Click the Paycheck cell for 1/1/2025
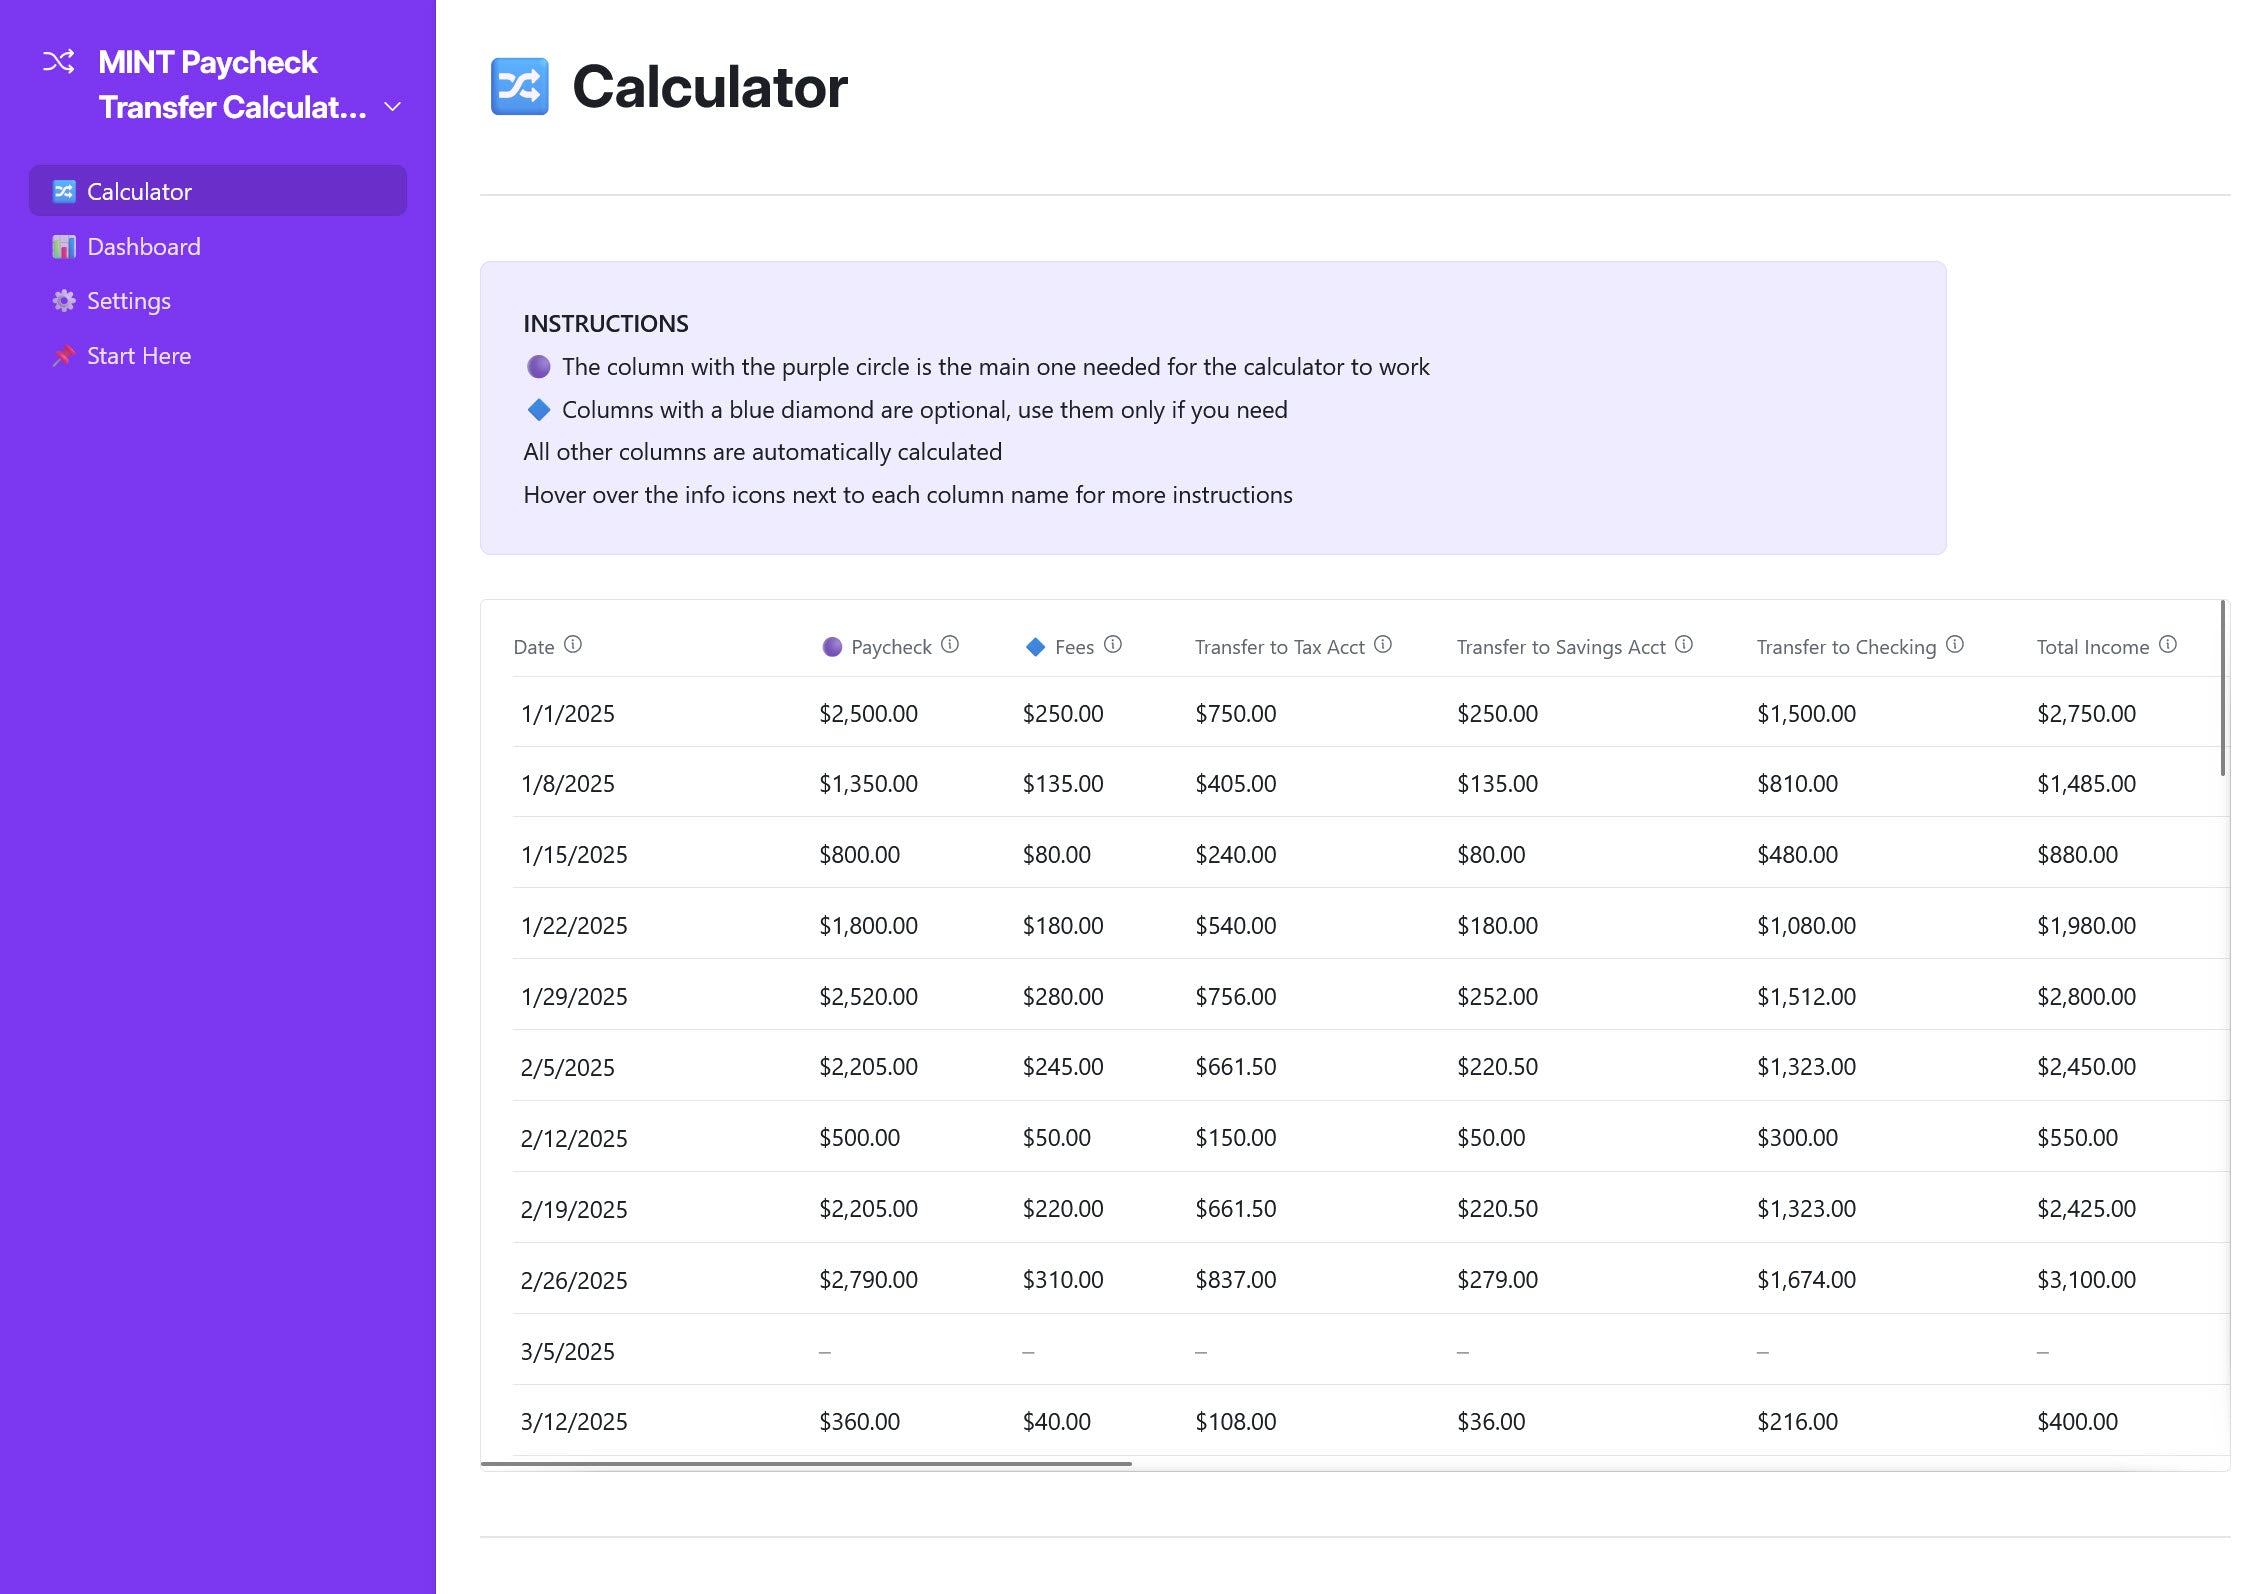 click(x=868, y=714)
